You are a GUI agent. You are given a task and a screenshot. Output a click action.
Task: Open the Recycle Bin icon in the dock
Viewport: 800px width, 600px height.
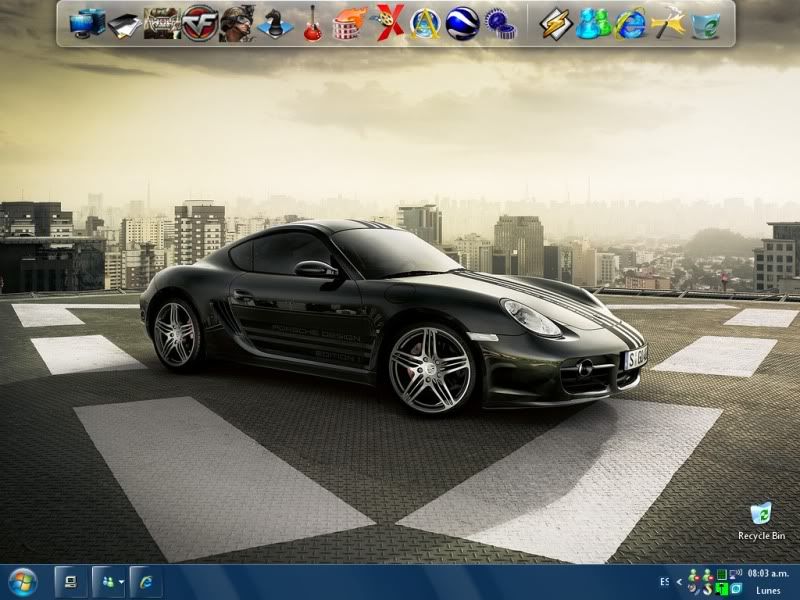[x=706, y=24]
